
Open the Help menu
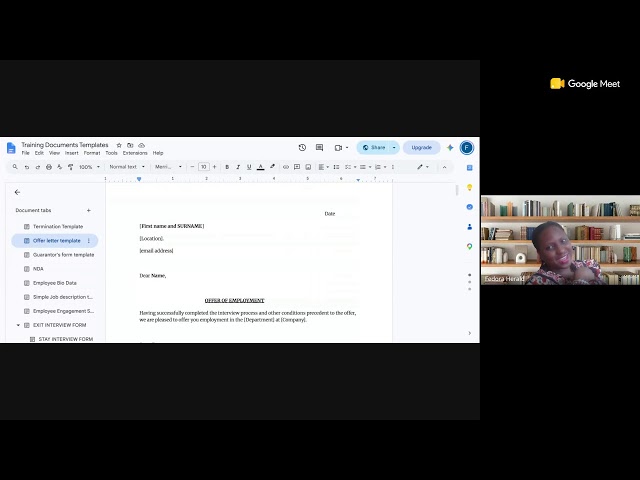point(158,153)
